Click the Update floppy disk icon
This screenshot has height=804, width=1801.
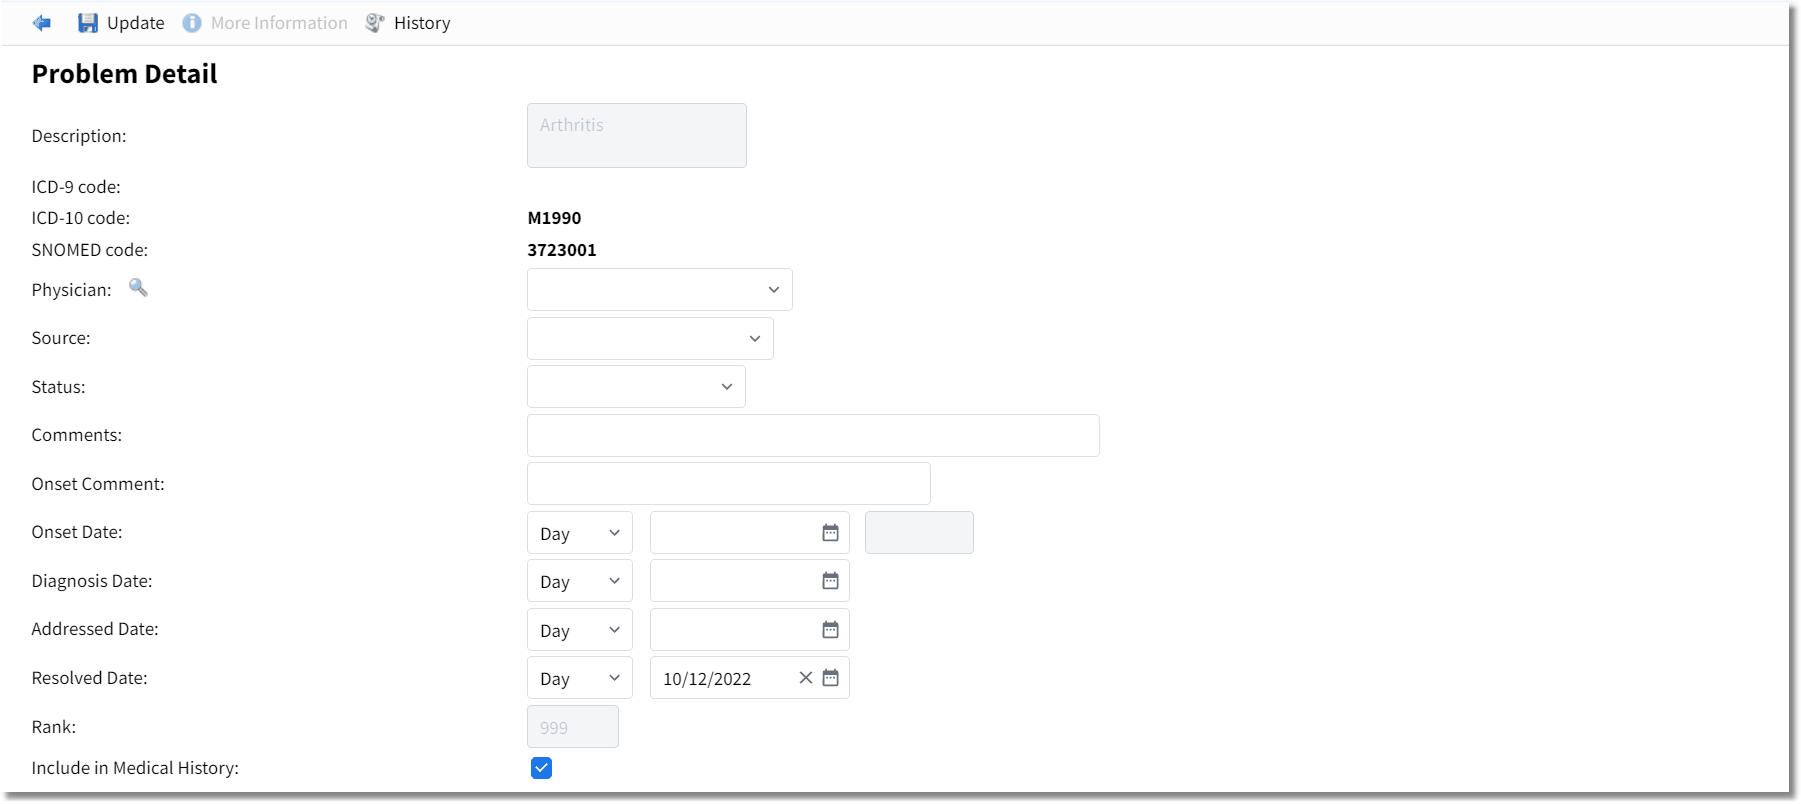pyautogui.click(x=88, y=23)
